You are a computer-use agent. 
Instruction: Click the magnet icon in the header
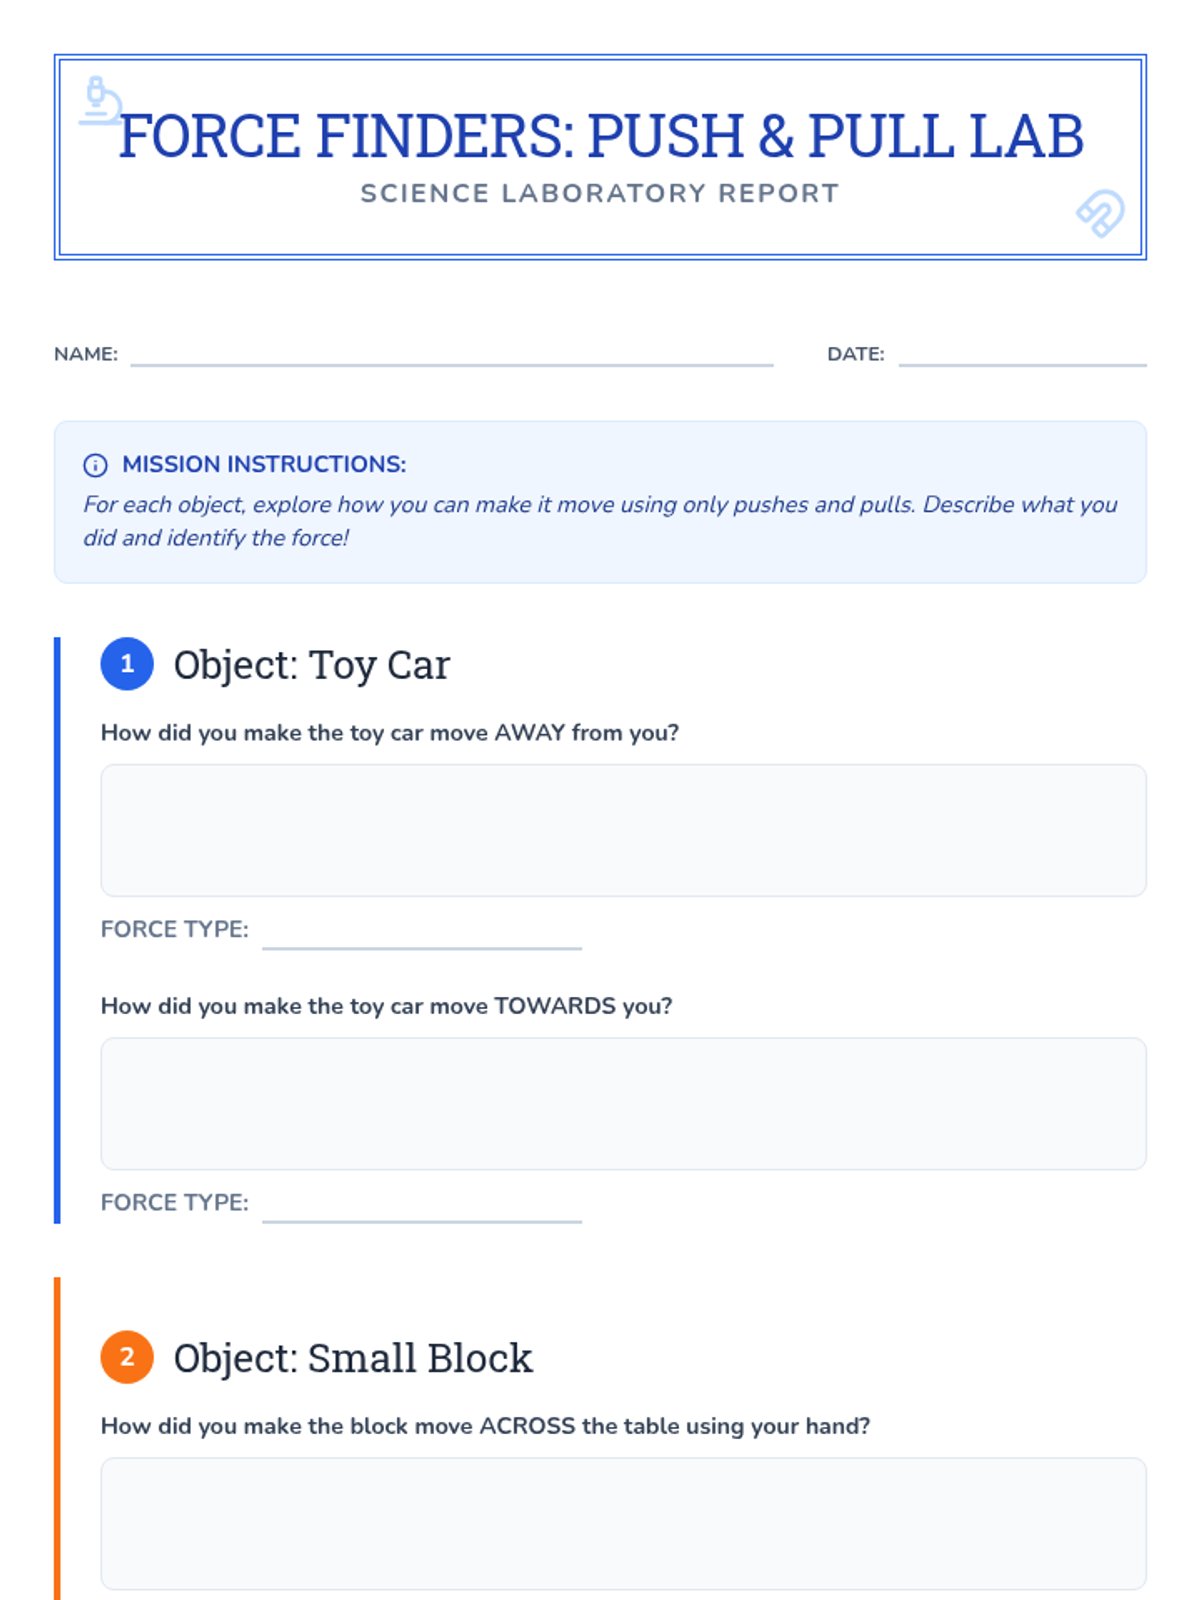point(1100,213)
